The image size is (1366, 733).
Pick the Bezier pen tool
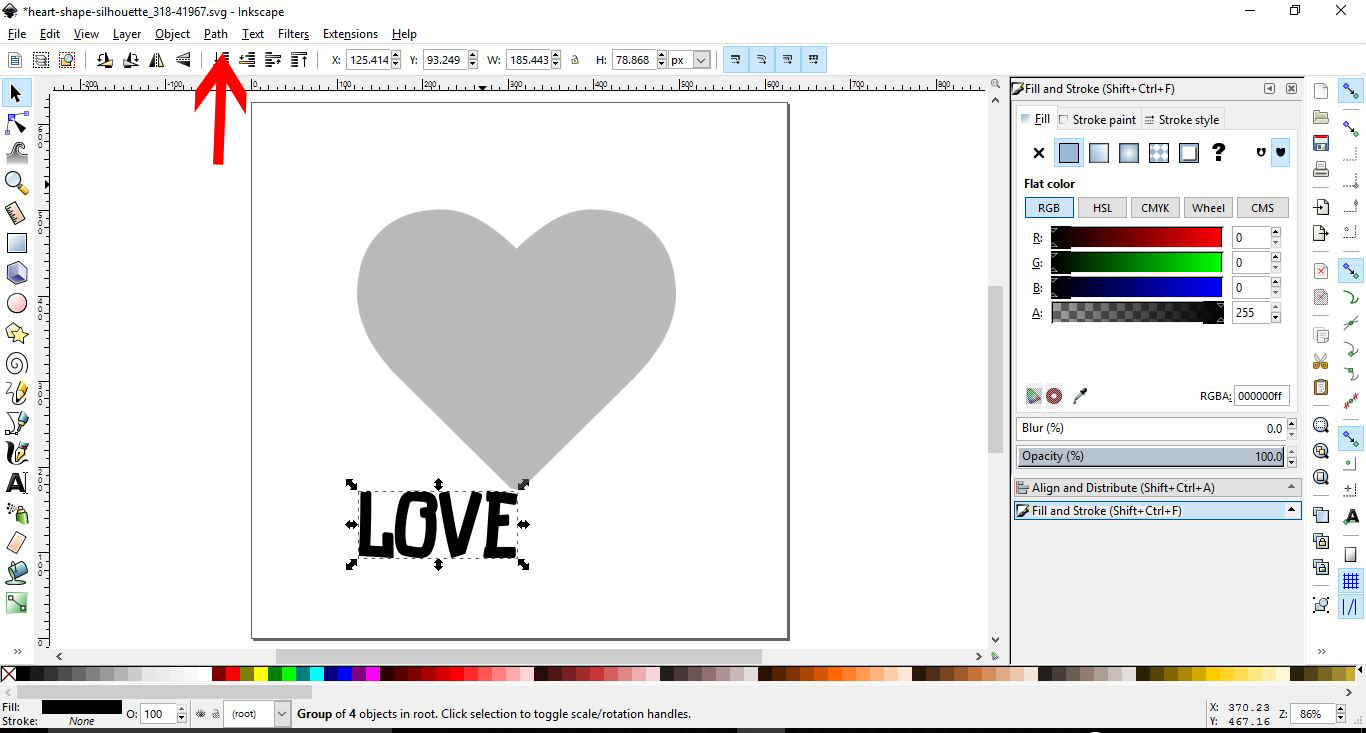16,423
